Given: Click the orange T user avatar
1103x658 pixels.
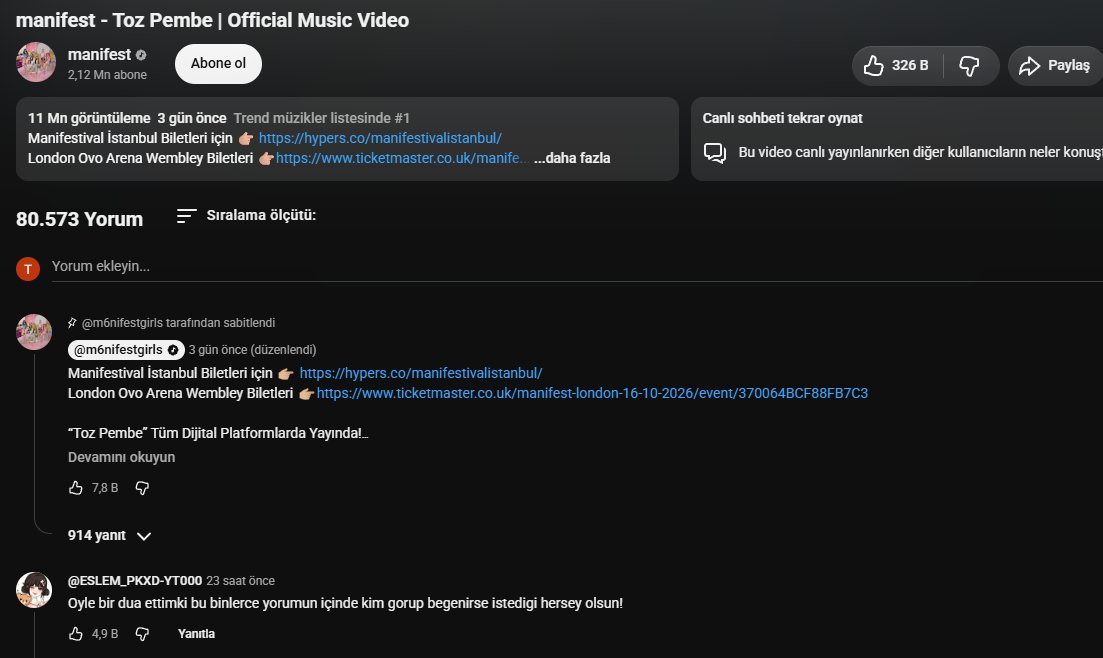Looking at the screenshot, I should pos(28,269).
